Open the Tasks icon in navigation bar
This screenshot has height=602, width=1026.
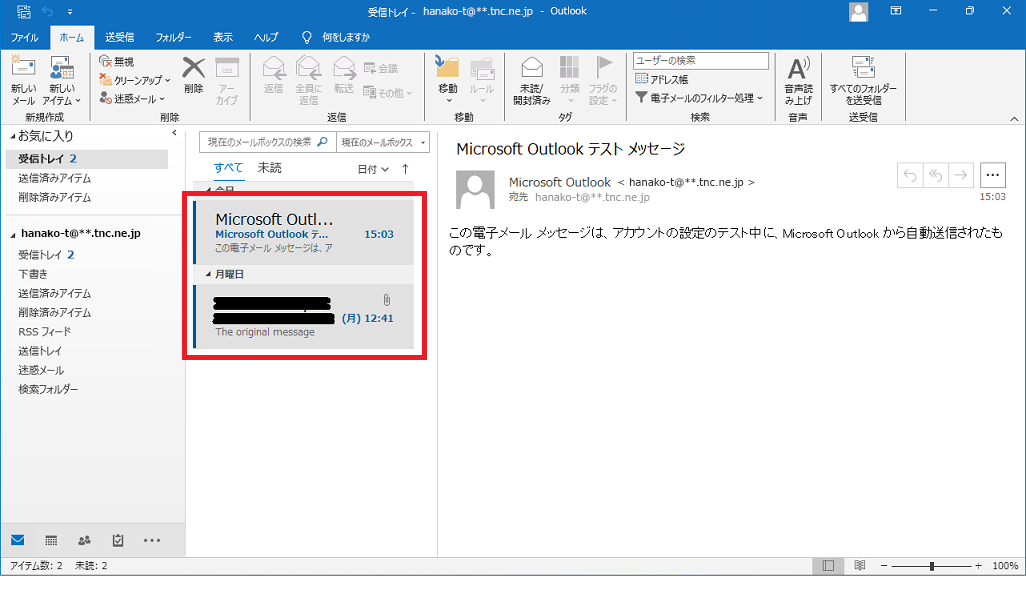click(118, 540)
